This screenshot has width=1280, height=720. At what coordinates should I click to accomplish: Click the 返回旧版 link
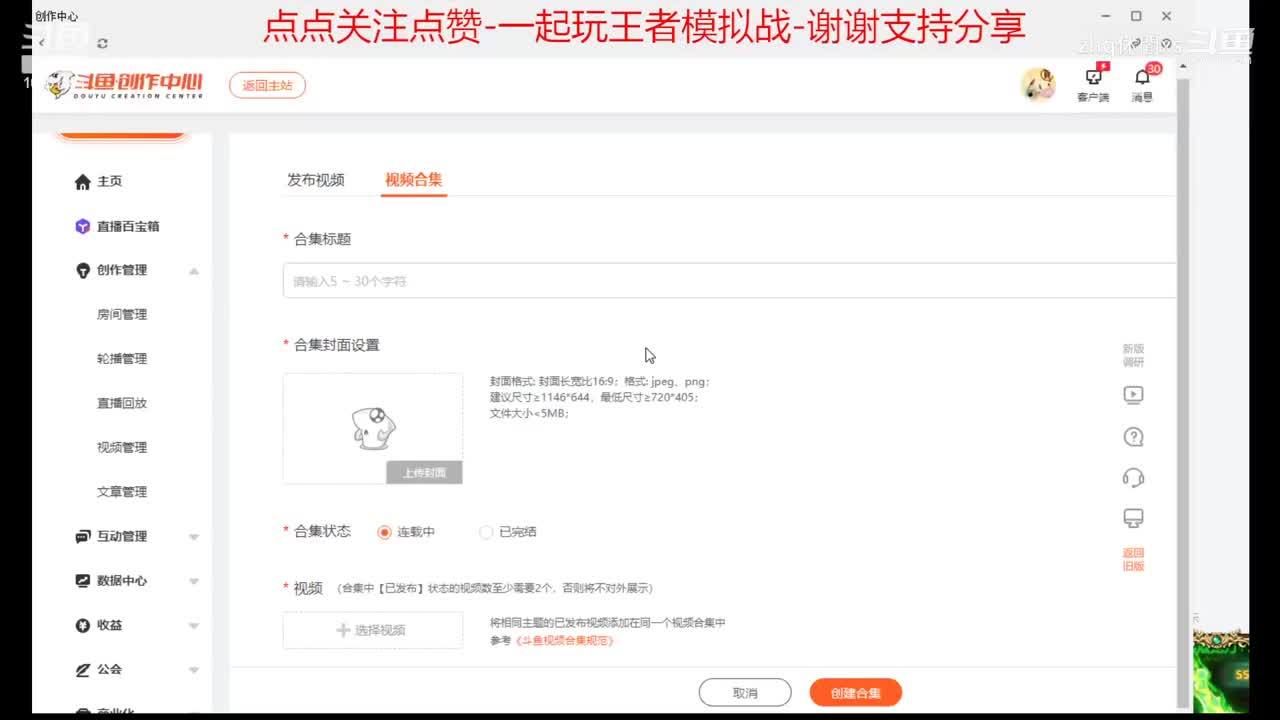pos(1133,559)
